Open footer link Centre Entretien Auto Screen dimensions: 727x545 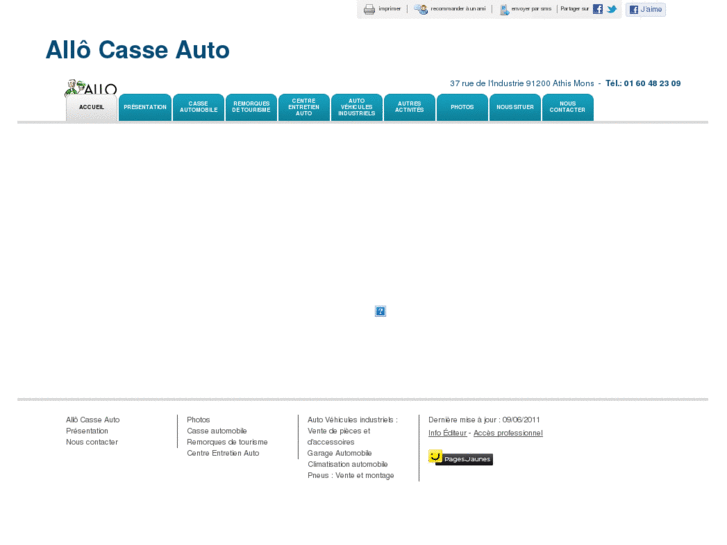coord(223,453)
